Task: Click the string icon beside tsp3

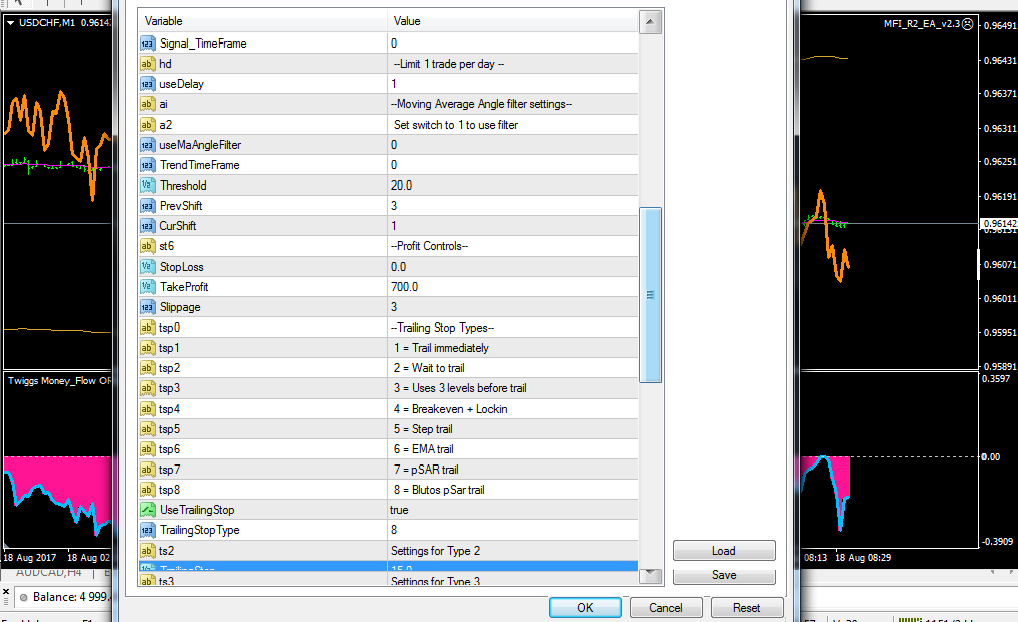Action: (147, 388)
